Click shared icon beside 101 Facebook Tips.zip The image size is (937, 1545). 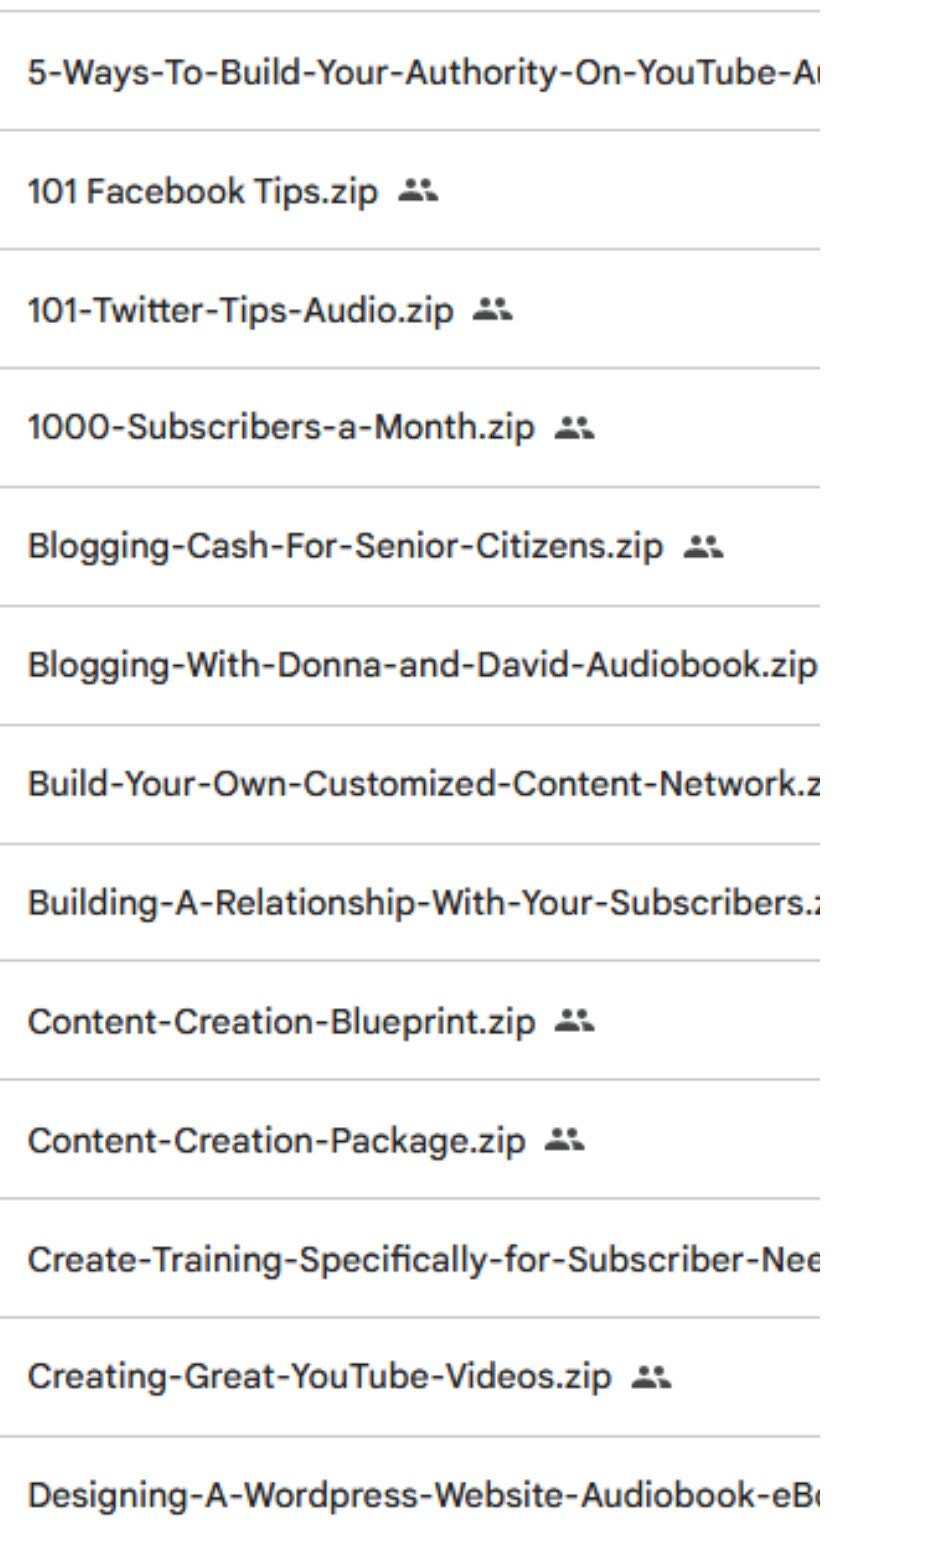(418, 191)
